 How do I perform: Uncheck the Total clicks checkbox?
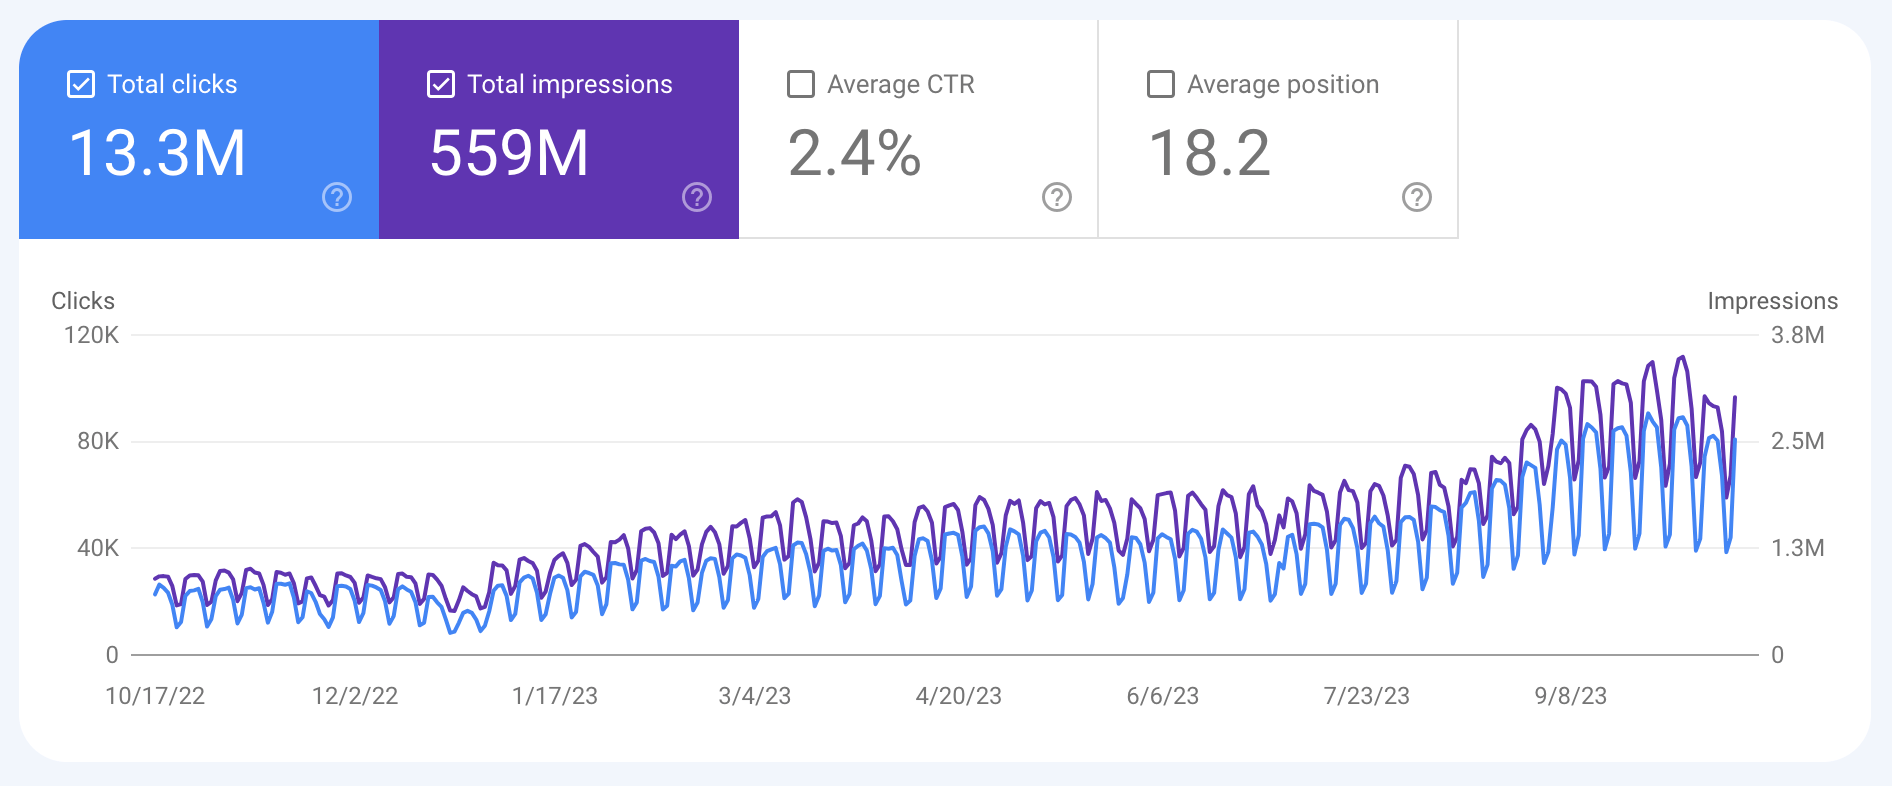[81, 84]
